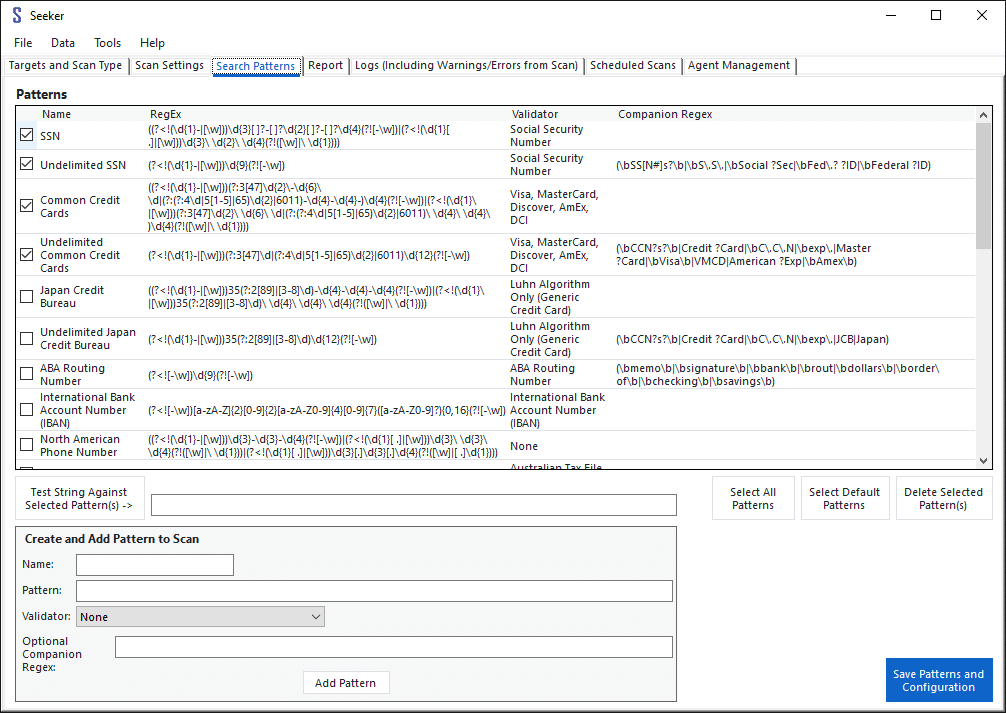Viewport: 1006px width, 713px height.
Task: Click the Companion Regex column header
Action: point(665,114)
